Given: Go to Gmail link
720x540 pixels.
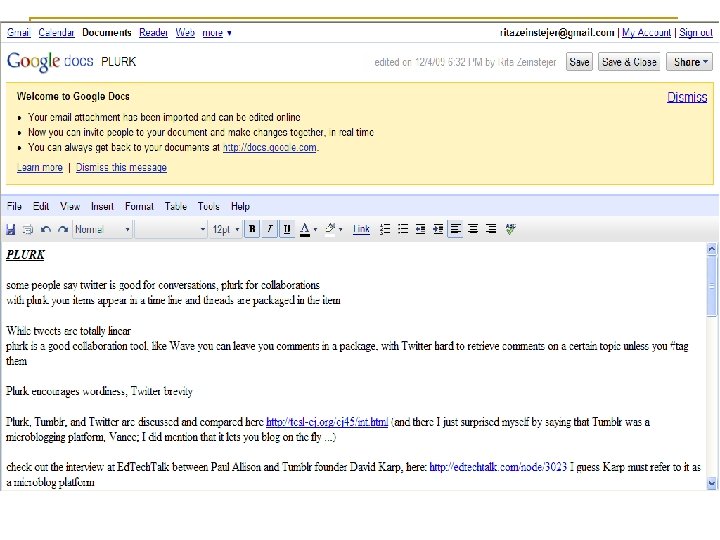Looking at the screenshot, I should click(18, 33).
